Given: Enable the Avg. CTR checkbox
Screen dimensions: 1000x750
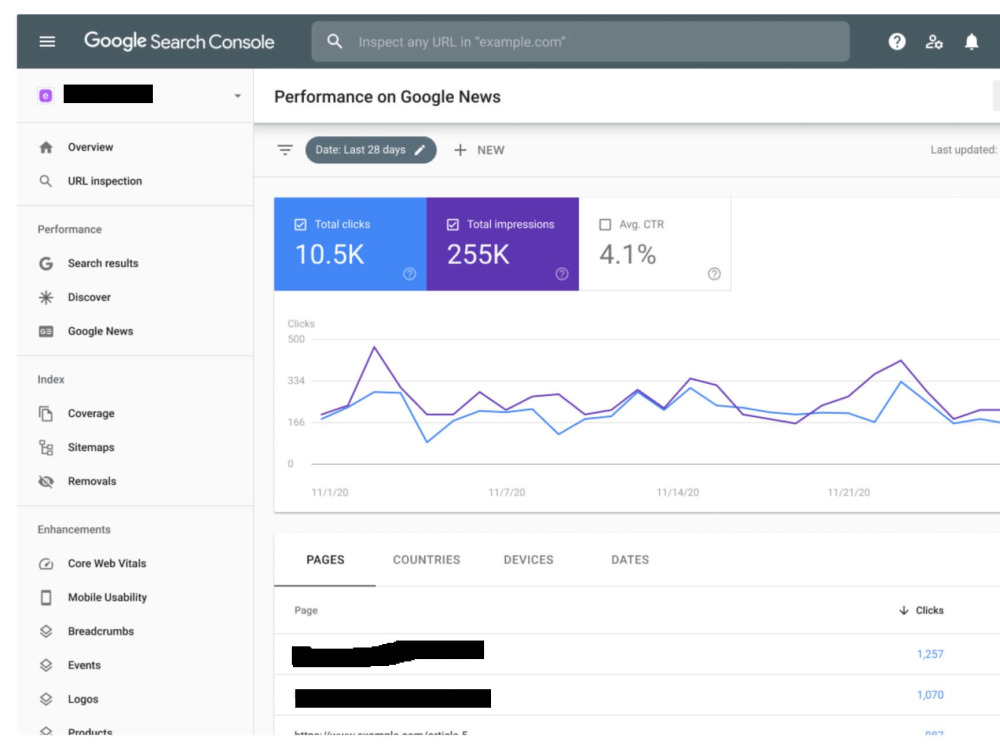Looking at the screenshot, I should [605, 224].
